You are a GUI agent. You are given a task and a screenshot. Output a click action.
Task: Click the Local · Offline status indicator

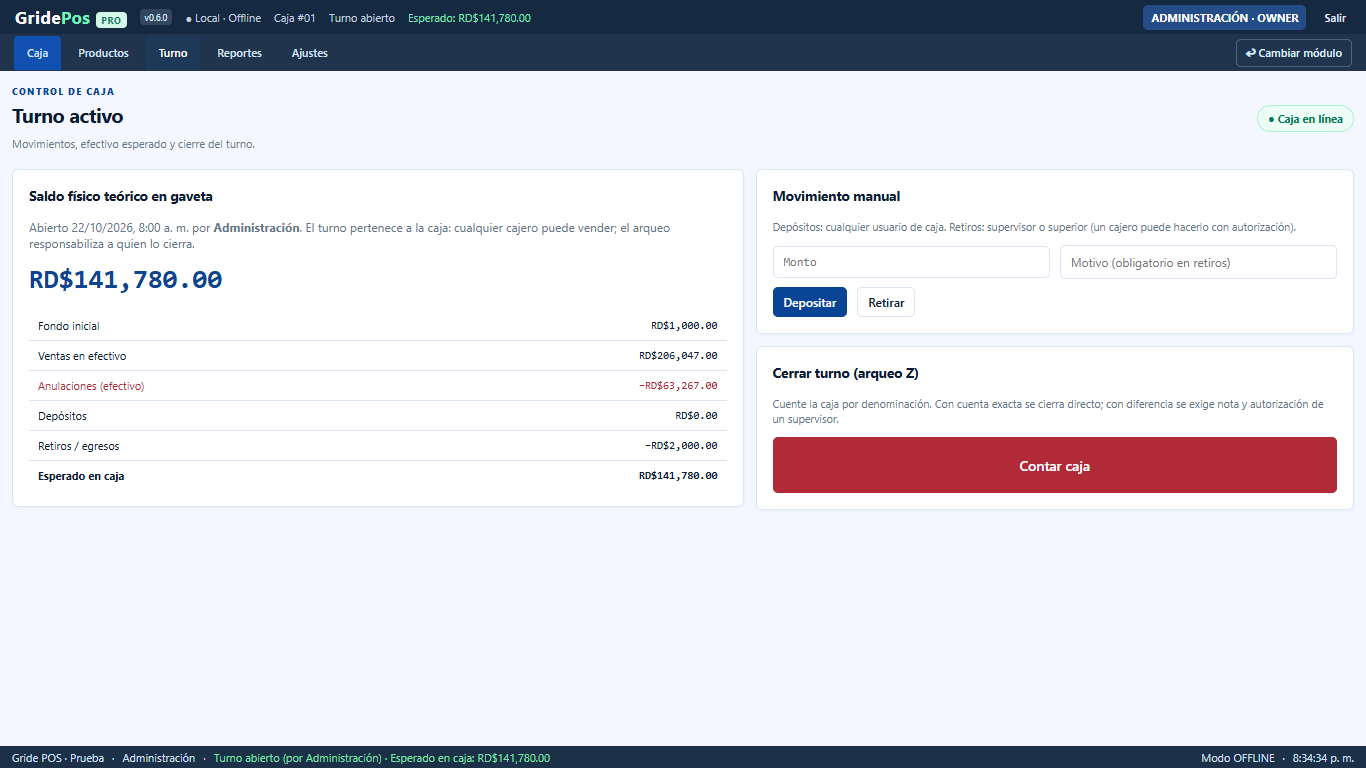tap(223, 18)
